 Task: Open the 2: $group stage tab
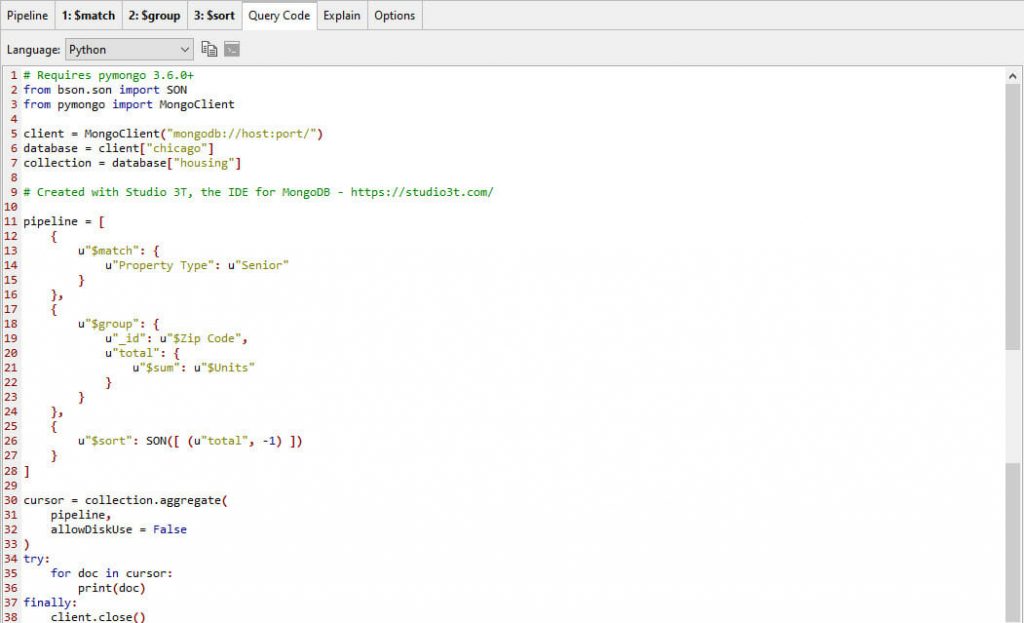coord(155,15)
